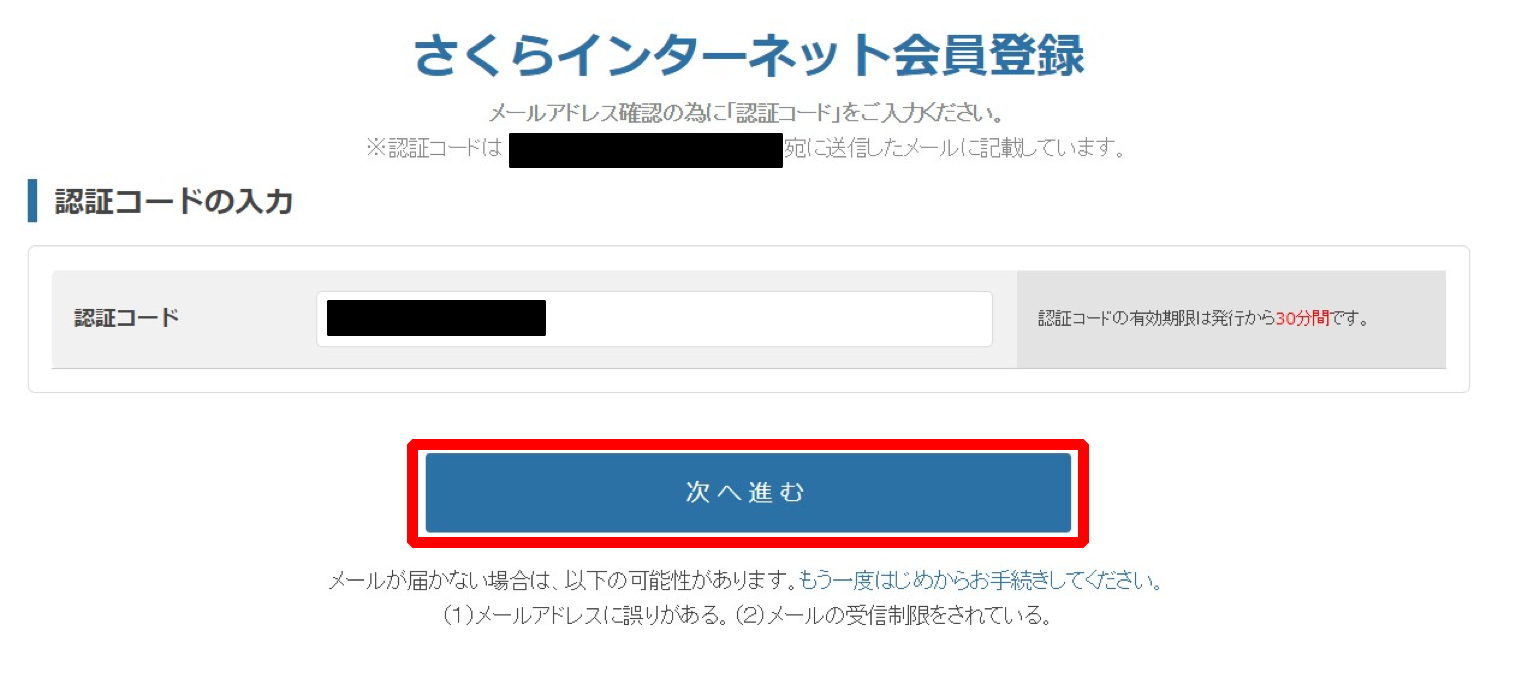Click the blacked-out email address block

(x=645, y=150)
